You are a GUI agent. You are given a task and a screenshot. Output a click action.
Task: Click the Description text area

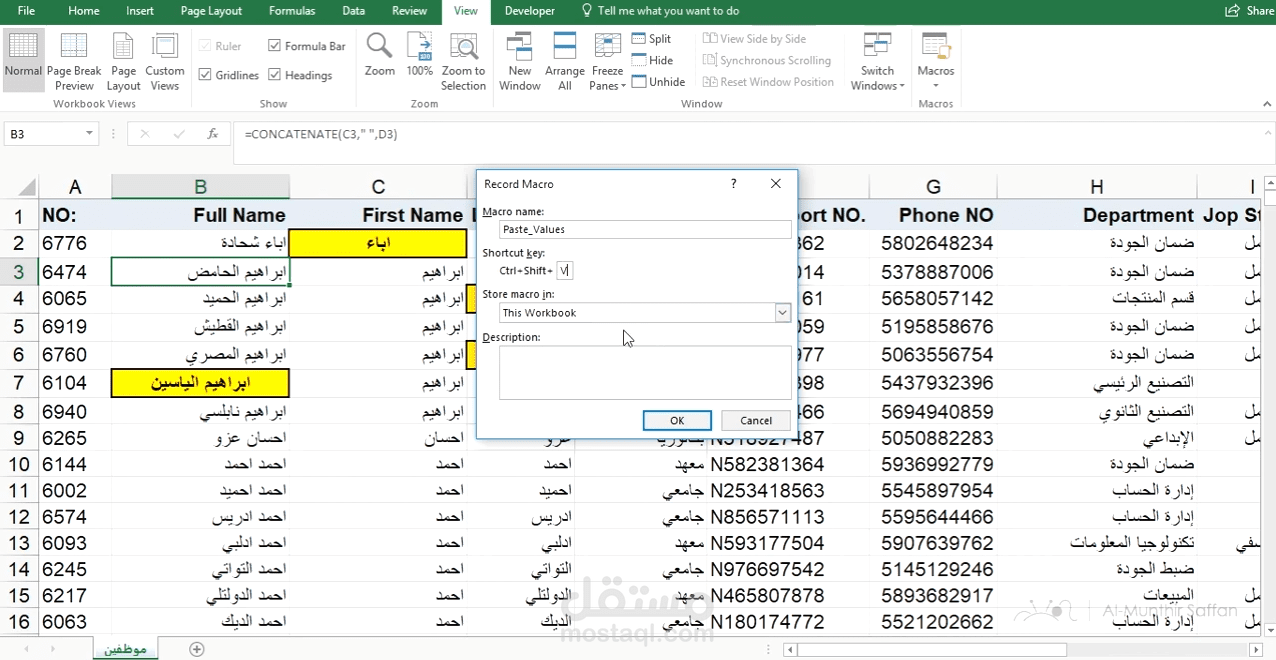coord(645,373)
